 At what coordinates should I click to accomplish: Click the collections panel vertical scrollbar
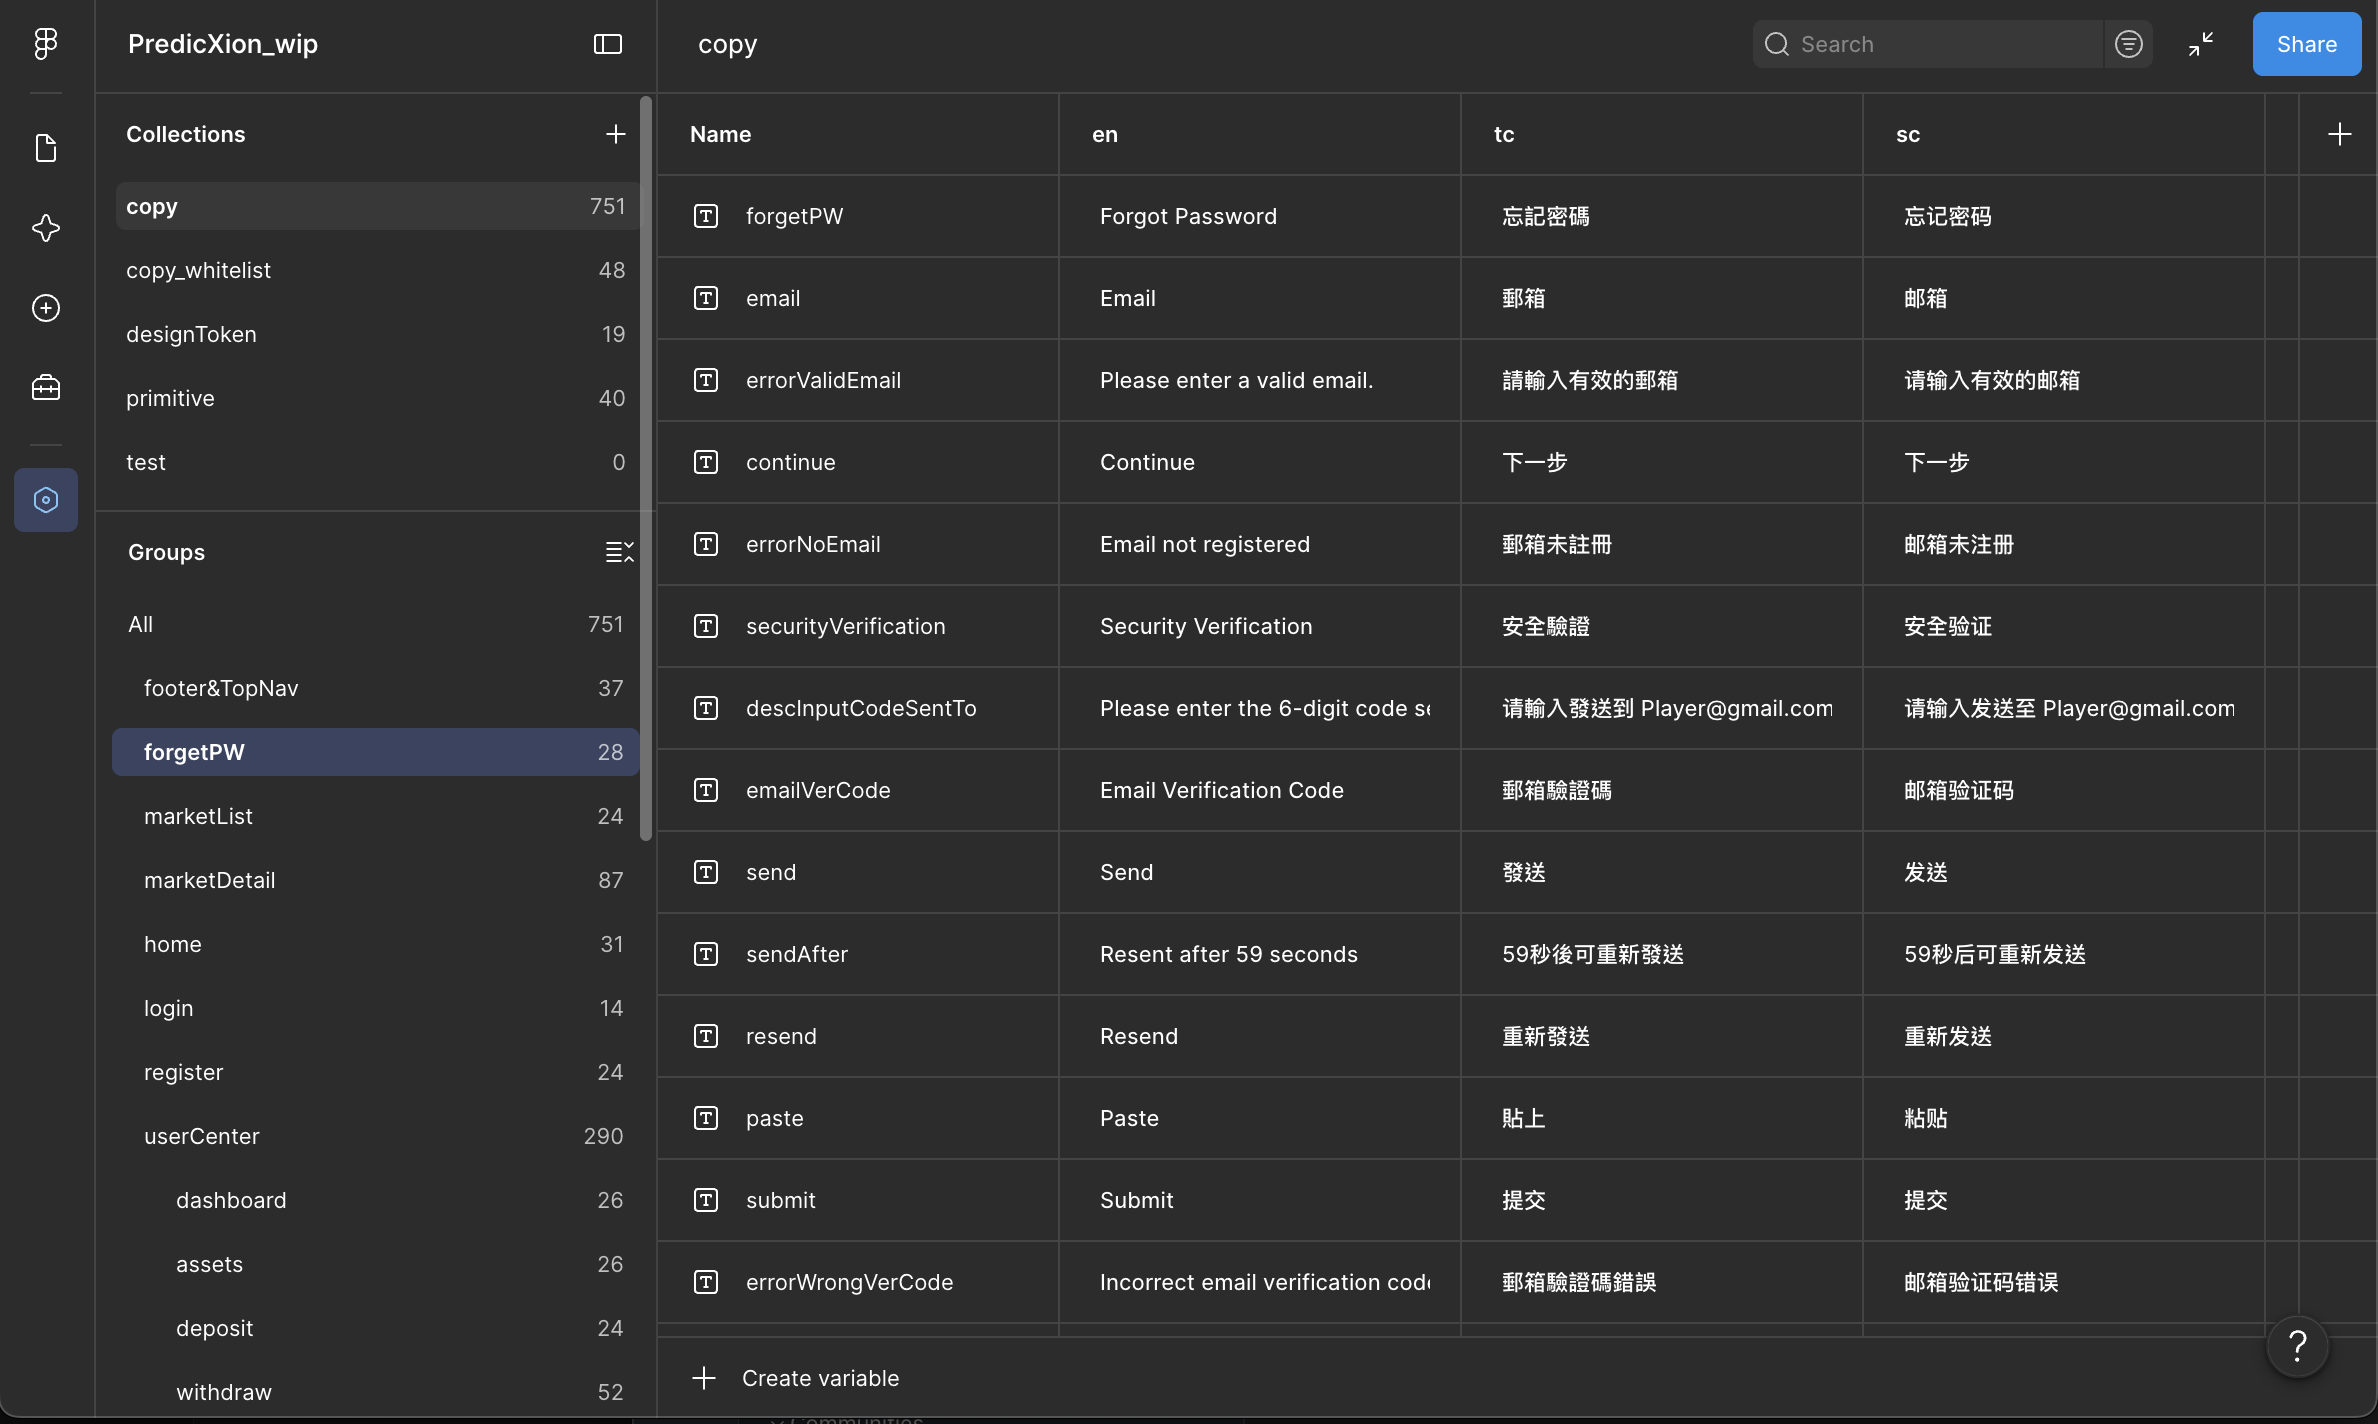pos(646,468)
